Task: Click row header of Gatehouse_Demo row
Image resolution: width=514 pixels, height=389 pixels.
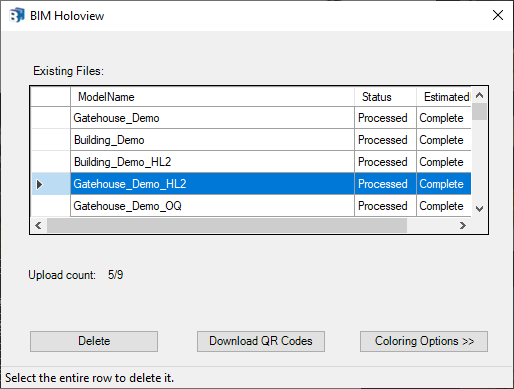Action: (51, 118)
